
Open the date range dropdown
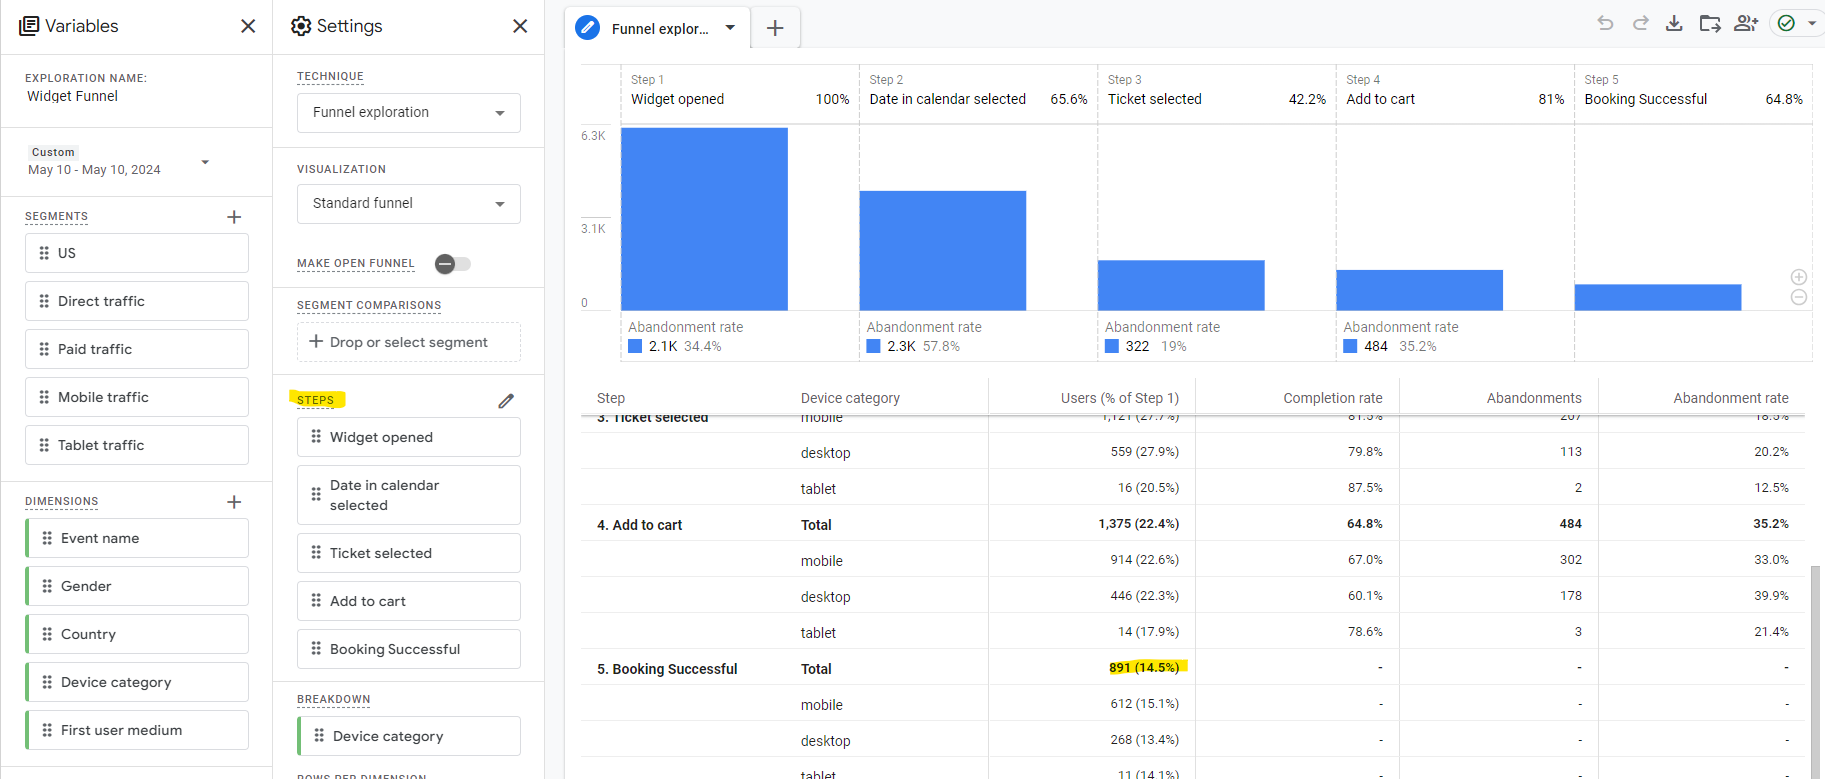(x=205, y=162)
